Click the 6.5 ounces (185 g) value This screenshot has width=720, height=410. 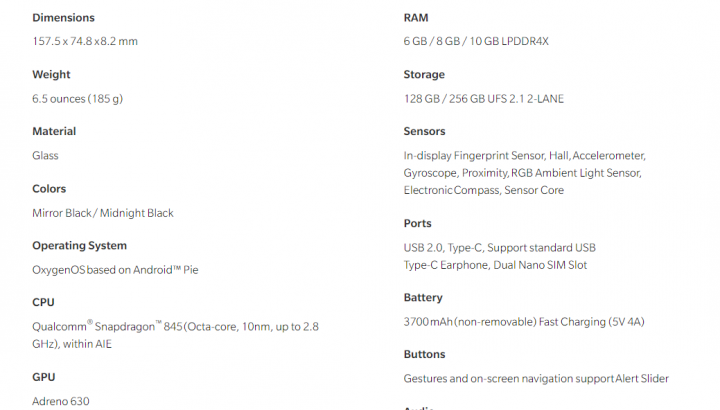coord(78,99)
